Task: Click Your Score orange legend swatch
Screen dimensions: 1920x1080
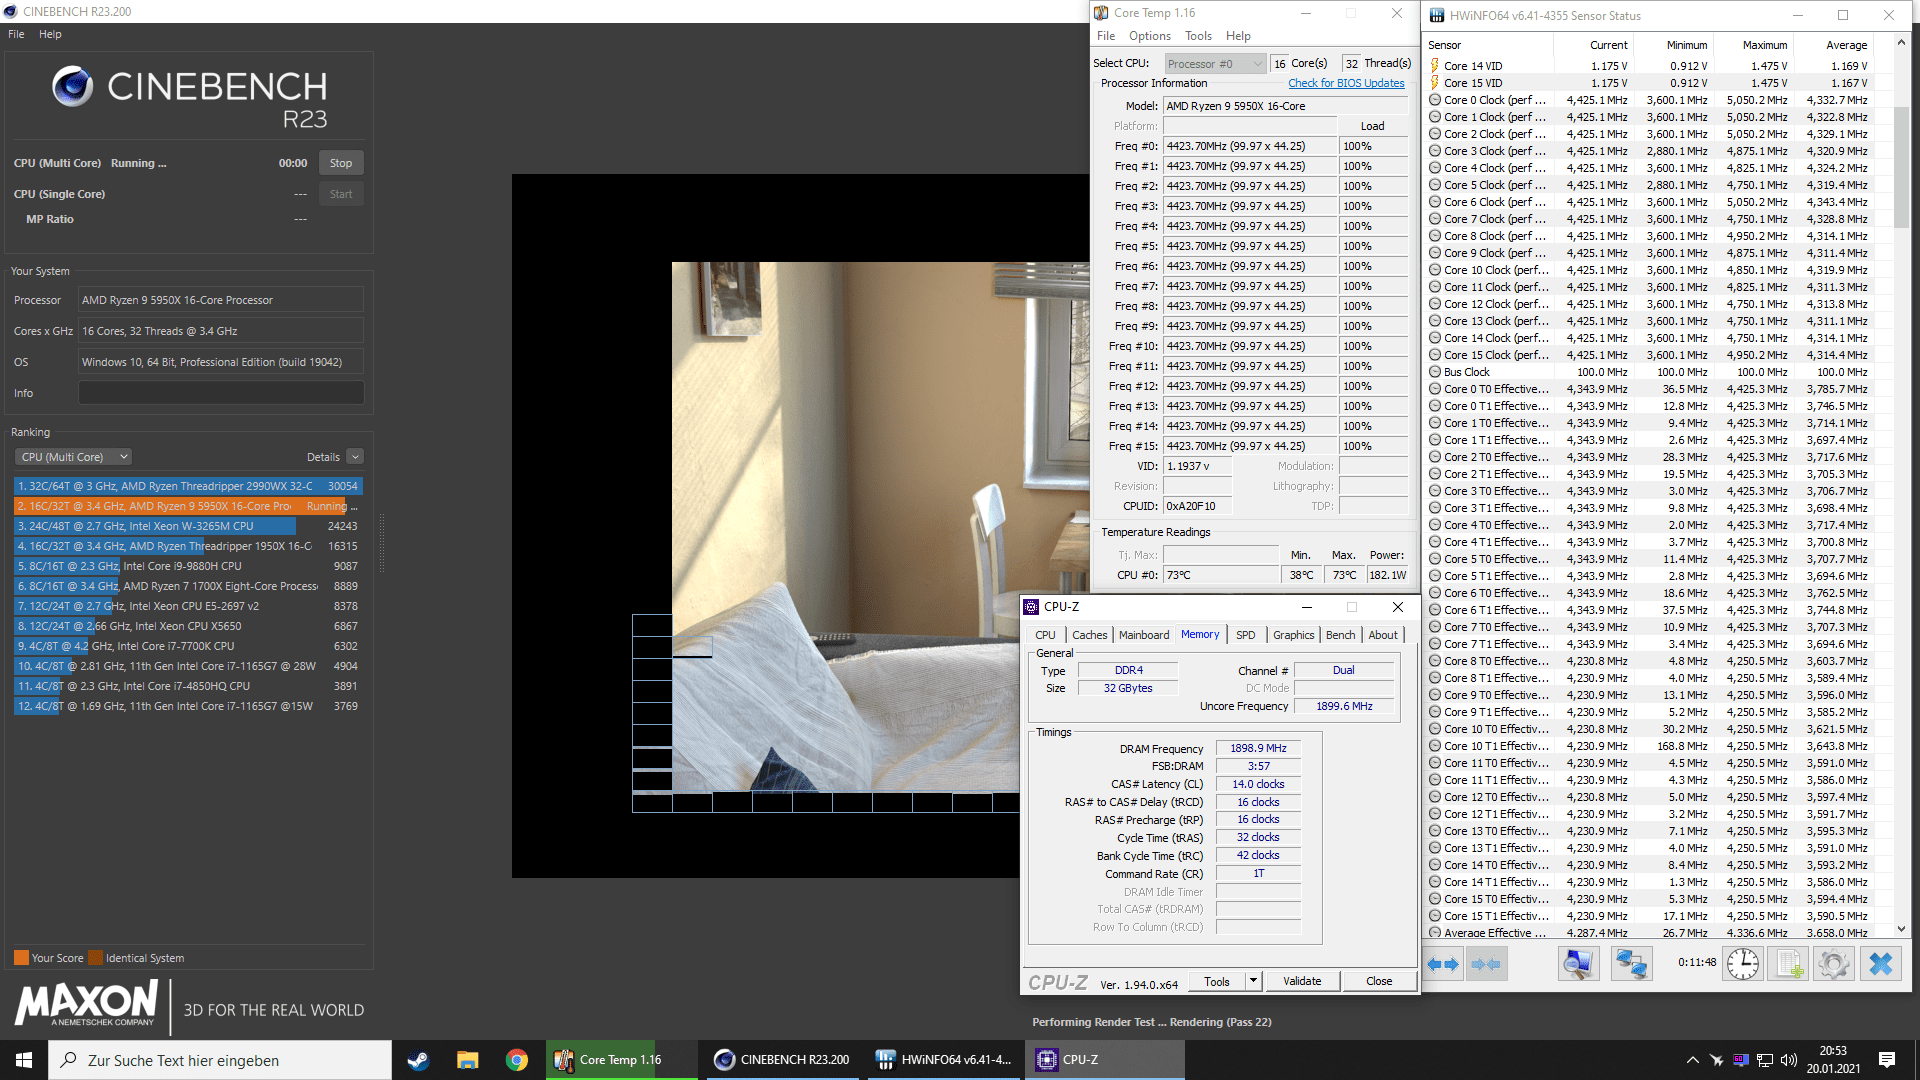Action: (21, 958)
